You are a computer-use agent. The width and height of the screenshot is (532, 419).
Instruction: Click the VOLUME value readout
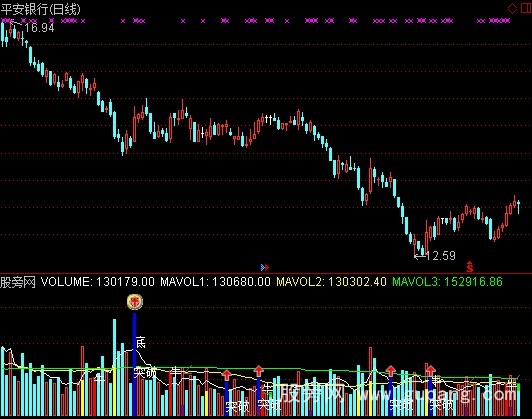98,282
